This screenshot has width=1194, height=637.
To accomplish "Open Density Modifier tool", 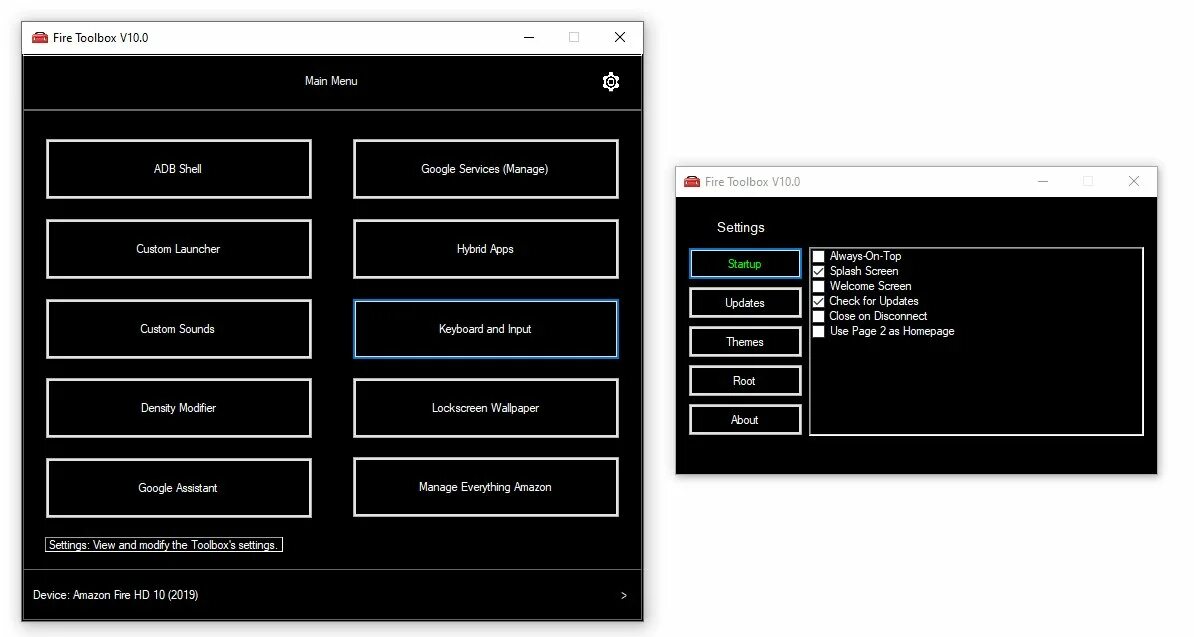I will (x=179, y=408).
